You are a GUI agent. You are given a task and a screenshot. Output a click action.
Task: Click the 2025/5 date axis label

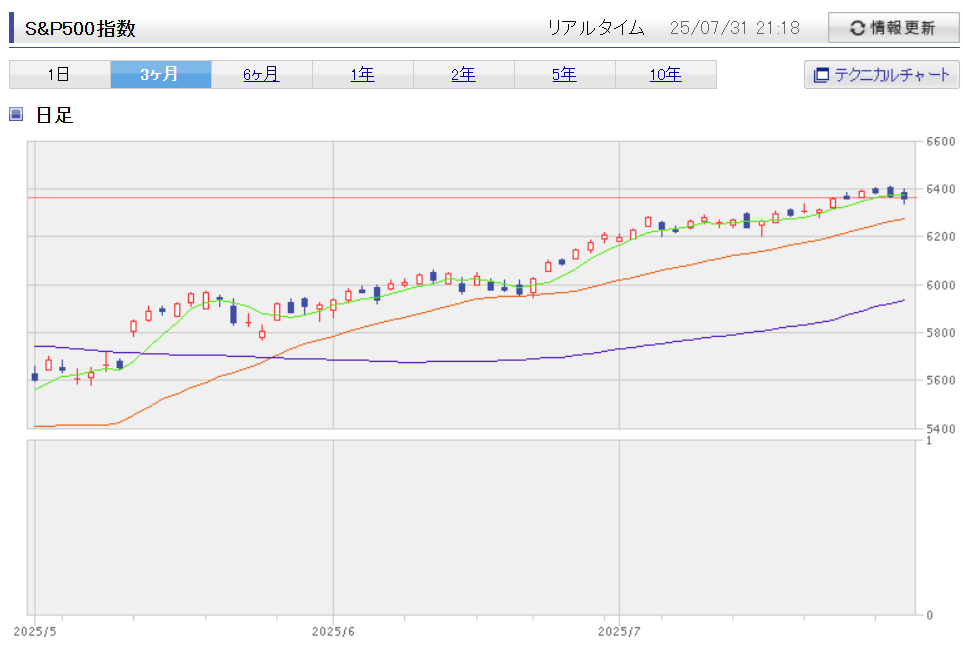pos(35,632)
